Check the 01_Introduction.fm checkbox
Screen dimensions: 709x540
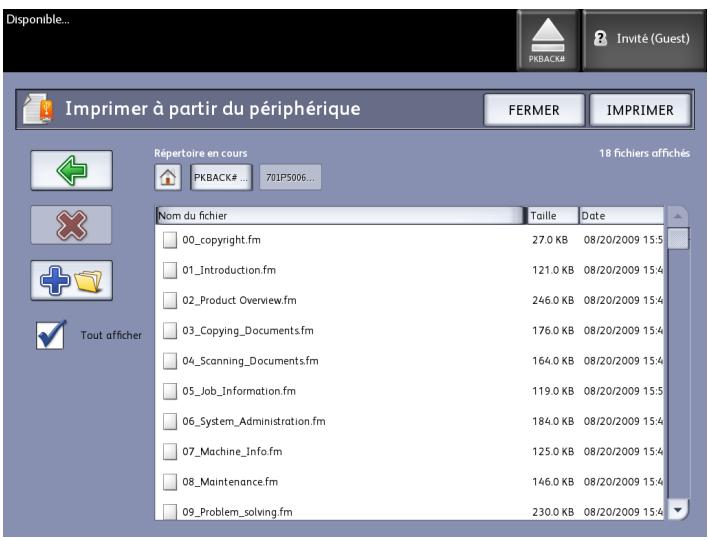tap(170, 270)
